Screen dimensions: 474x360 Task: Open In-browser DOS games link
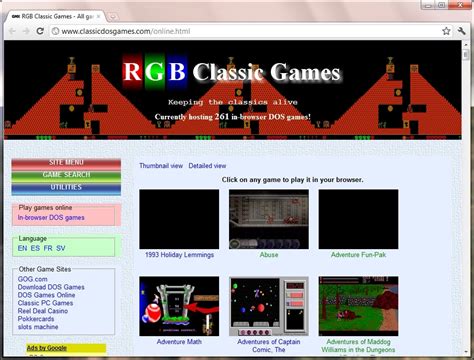pos(51,218)
